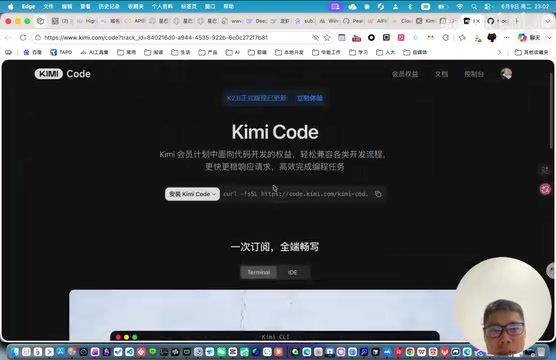Image resolution: width=556 pixels, height=360 pixels.
Task: Expand the AI bookmarks folder
Action: (x=233, y=52)
